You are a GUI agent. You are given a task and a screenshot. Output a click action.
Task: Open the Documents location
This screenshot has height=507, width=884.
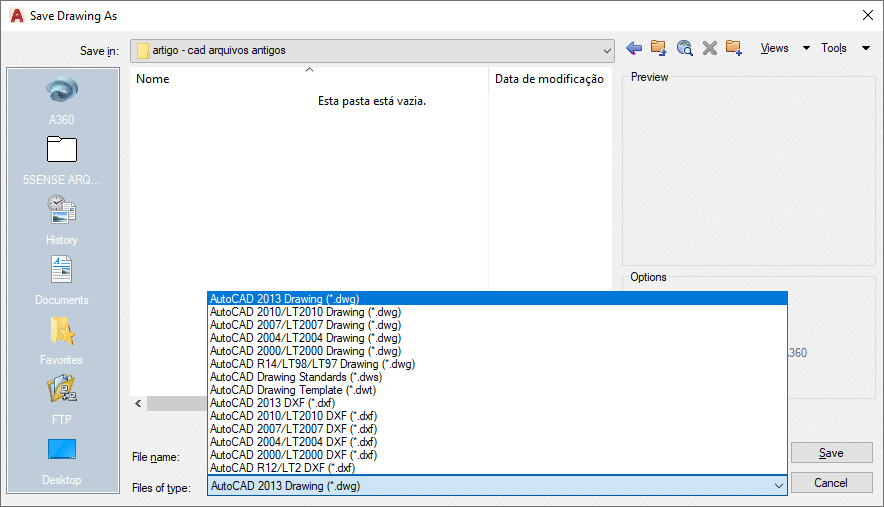pyautogui.click(x=61, y=280)
